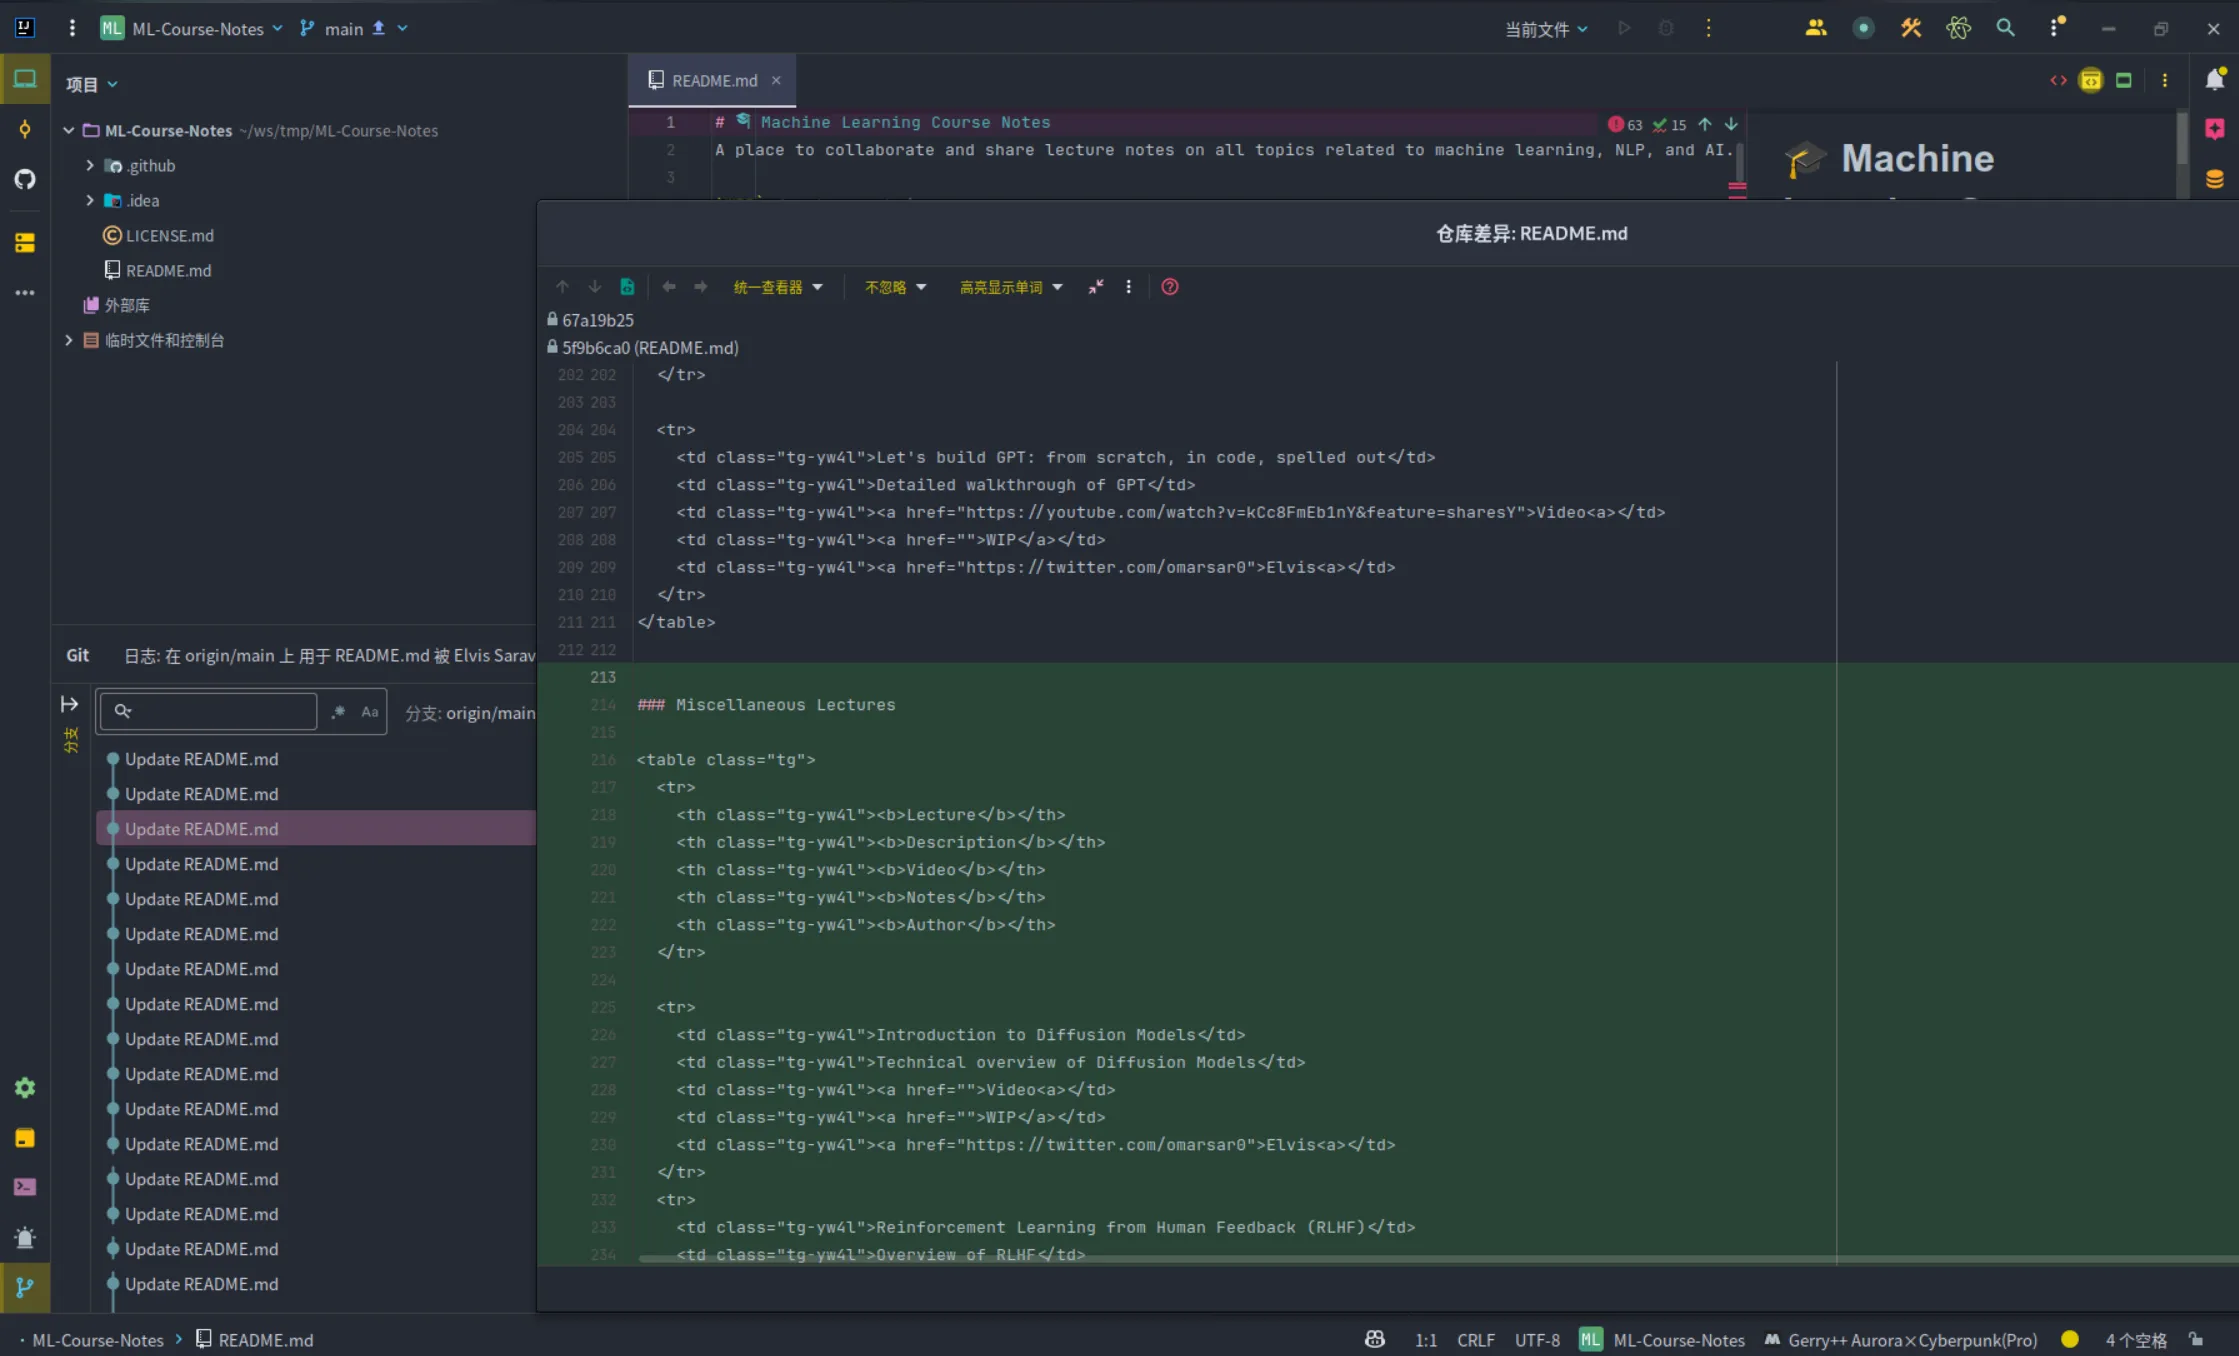Open the GitHub tool window icon

click(x=25, y=180)
